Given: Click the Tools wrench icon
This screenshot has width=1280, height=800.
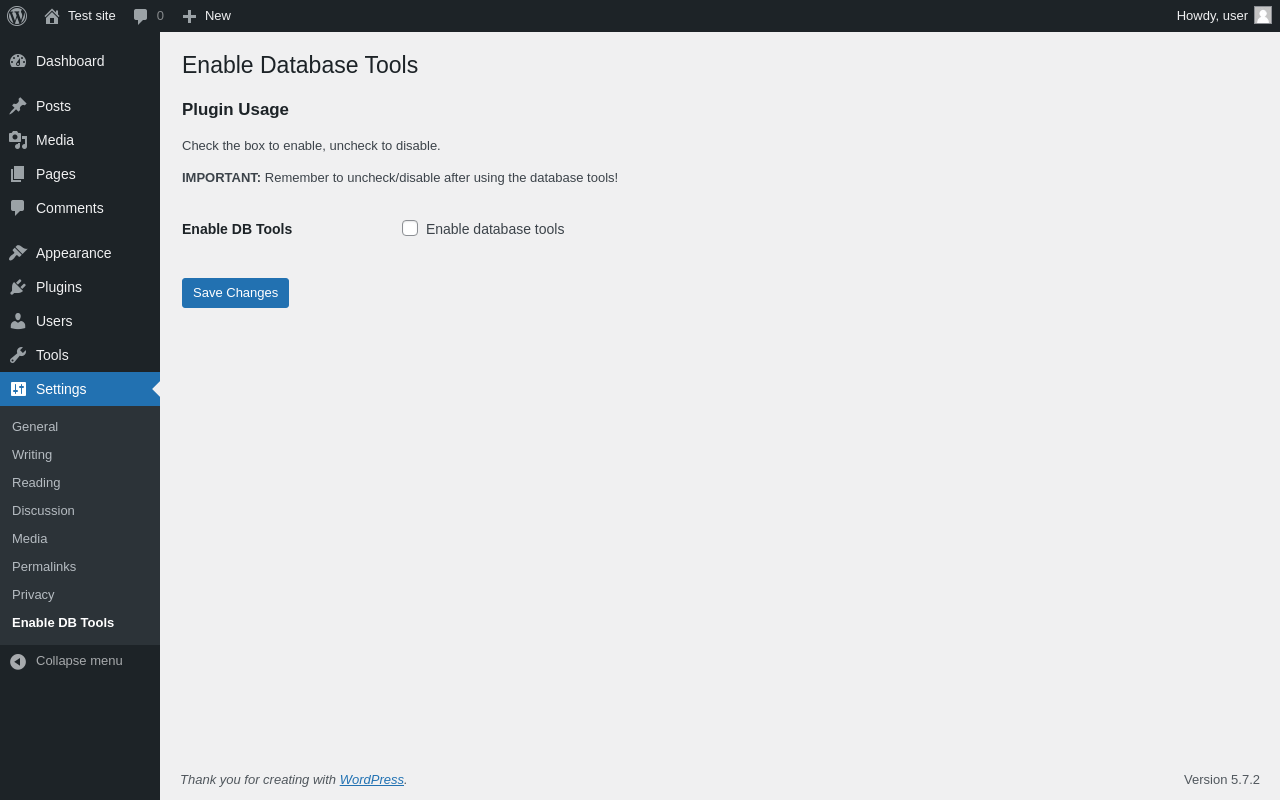Looking at the screenshot, I should pyautogui.click(x=18, y=355).
